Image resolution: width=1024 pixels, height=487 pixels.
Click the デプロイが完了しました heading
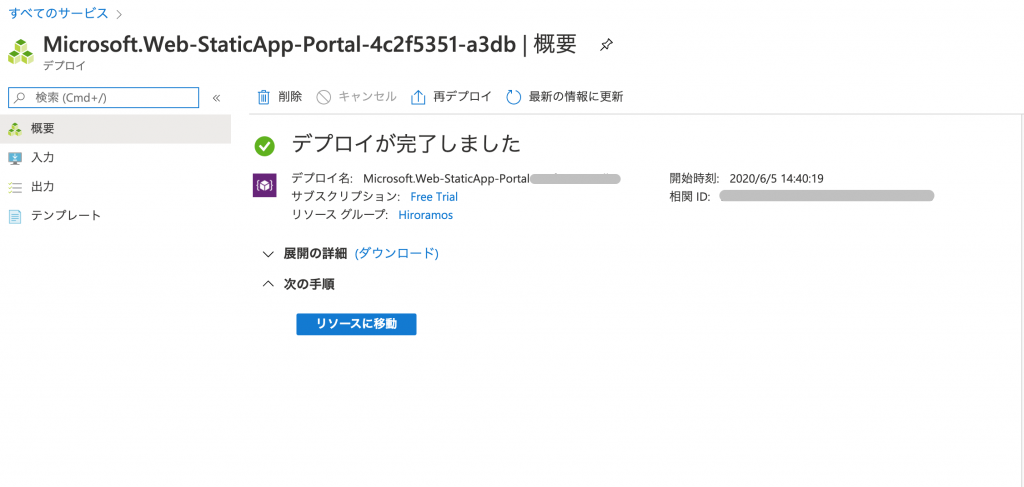[406, 144]
